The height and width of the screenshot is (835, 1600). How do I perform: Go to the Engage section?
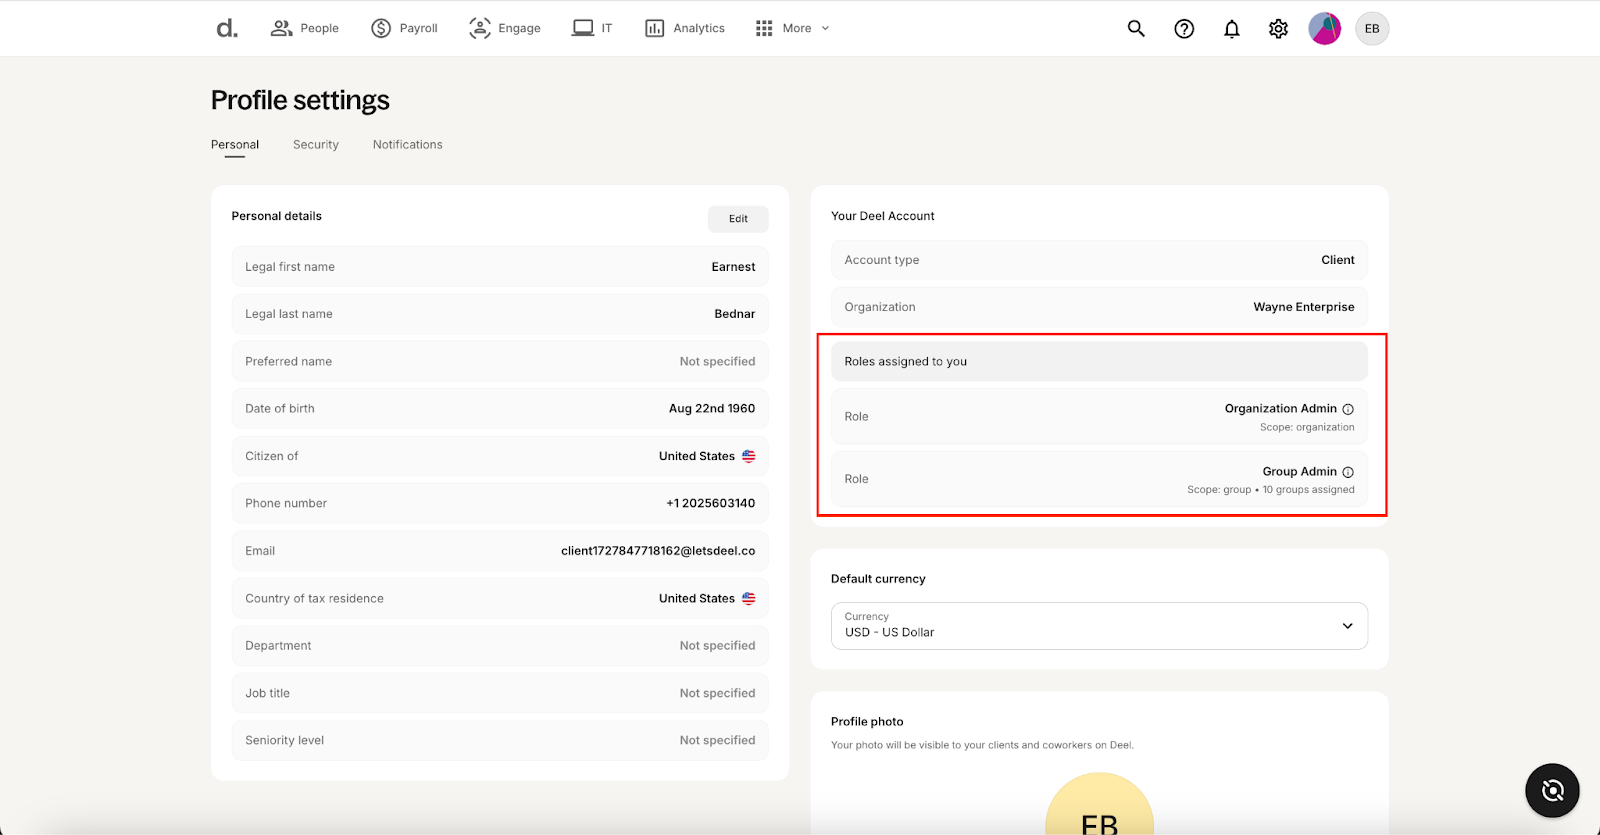click(x=505, y=28)
